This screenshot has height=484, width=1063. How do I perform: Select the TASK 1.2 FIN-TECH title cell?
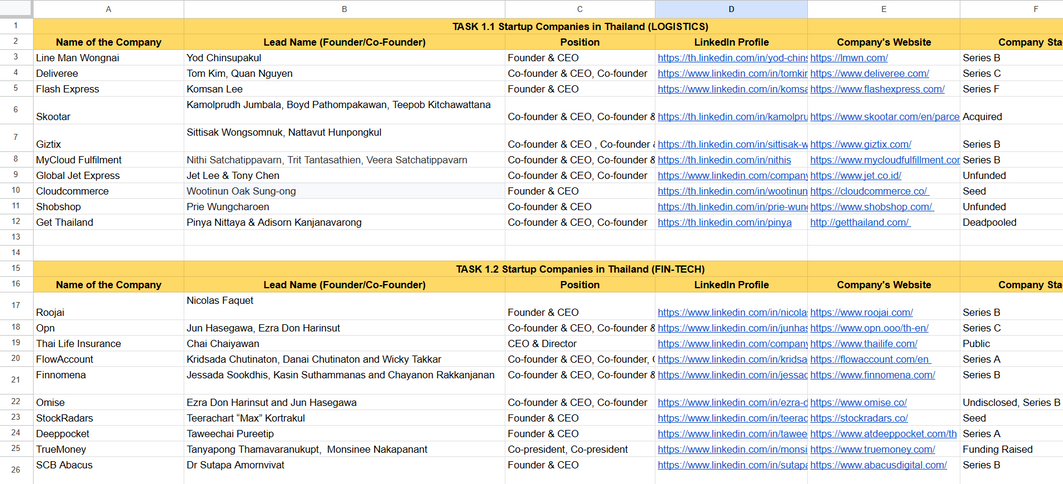click(580, 269)
